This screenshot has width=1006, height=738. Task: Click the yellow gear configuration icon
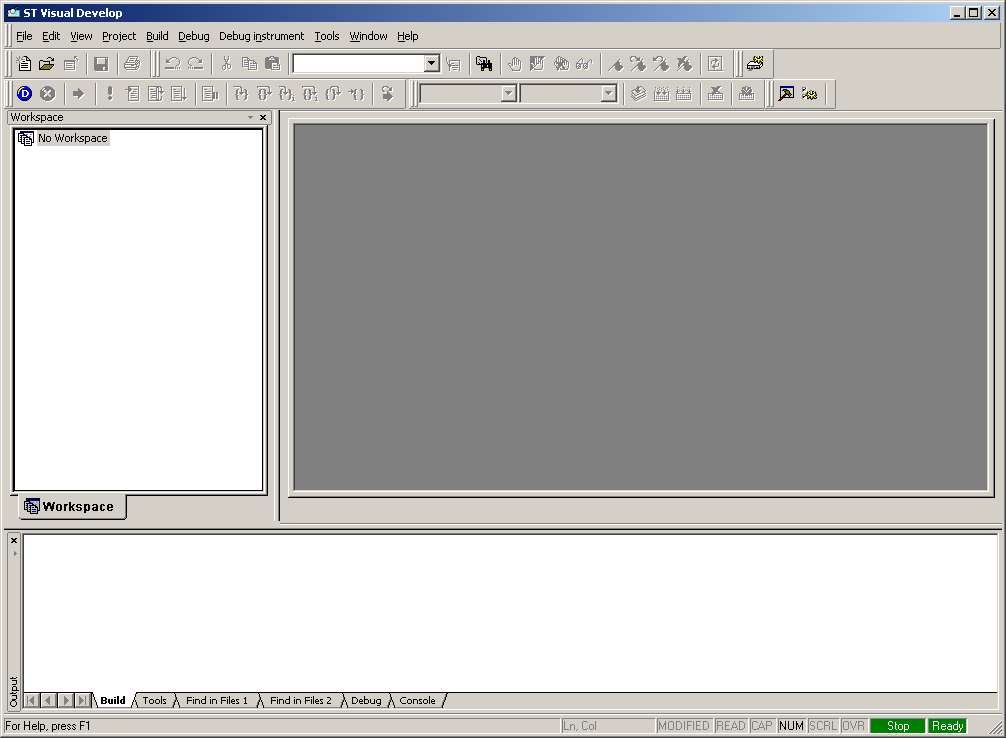(809, 94)
